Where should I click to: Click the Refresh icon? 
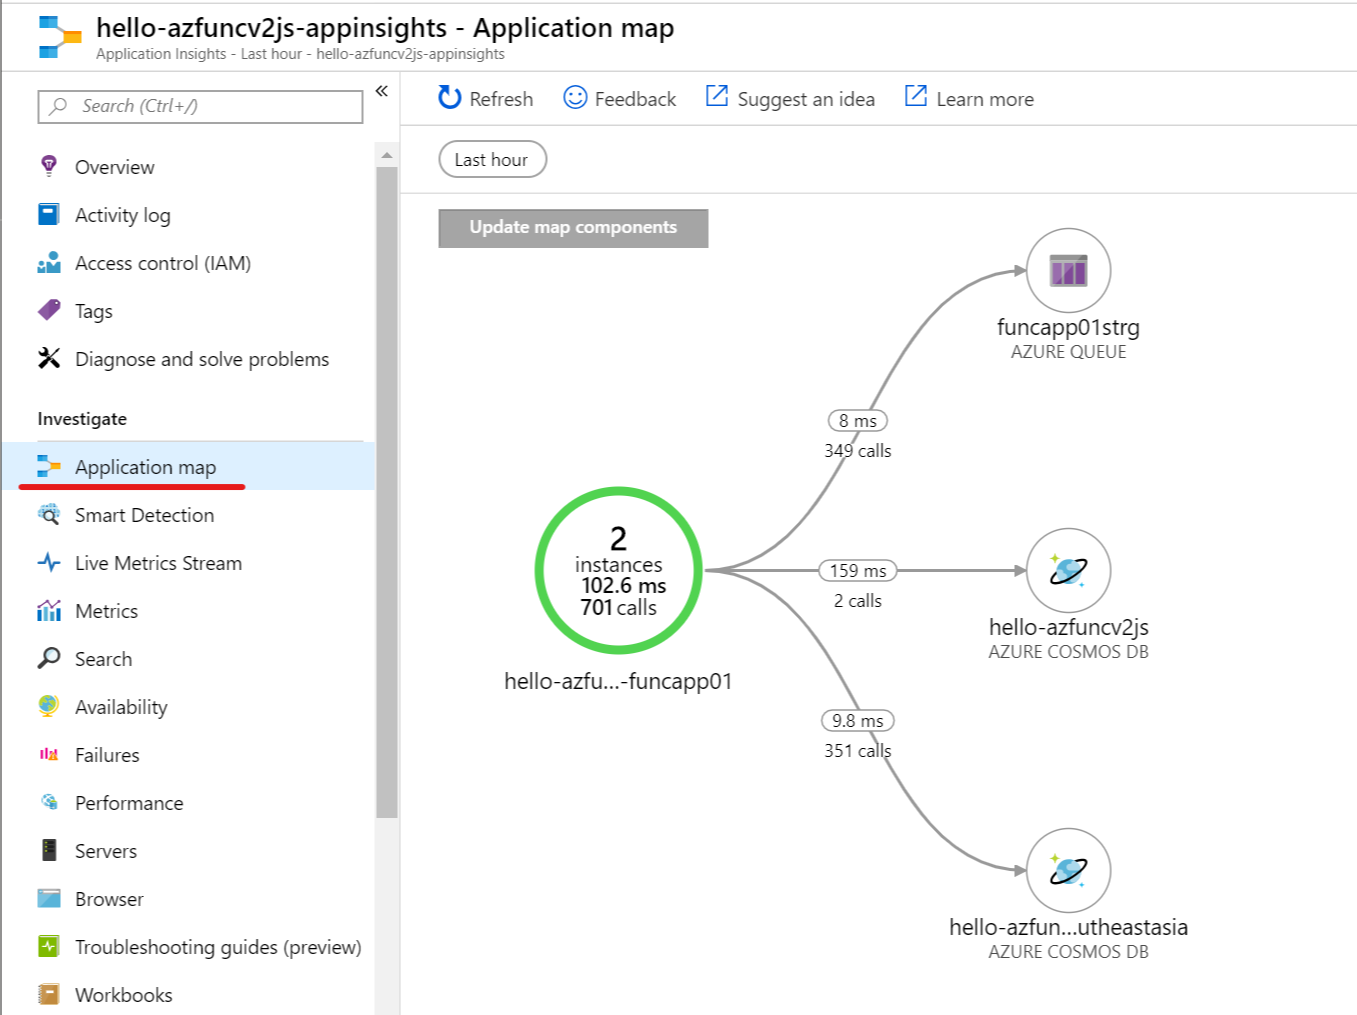tap(447, 97)
